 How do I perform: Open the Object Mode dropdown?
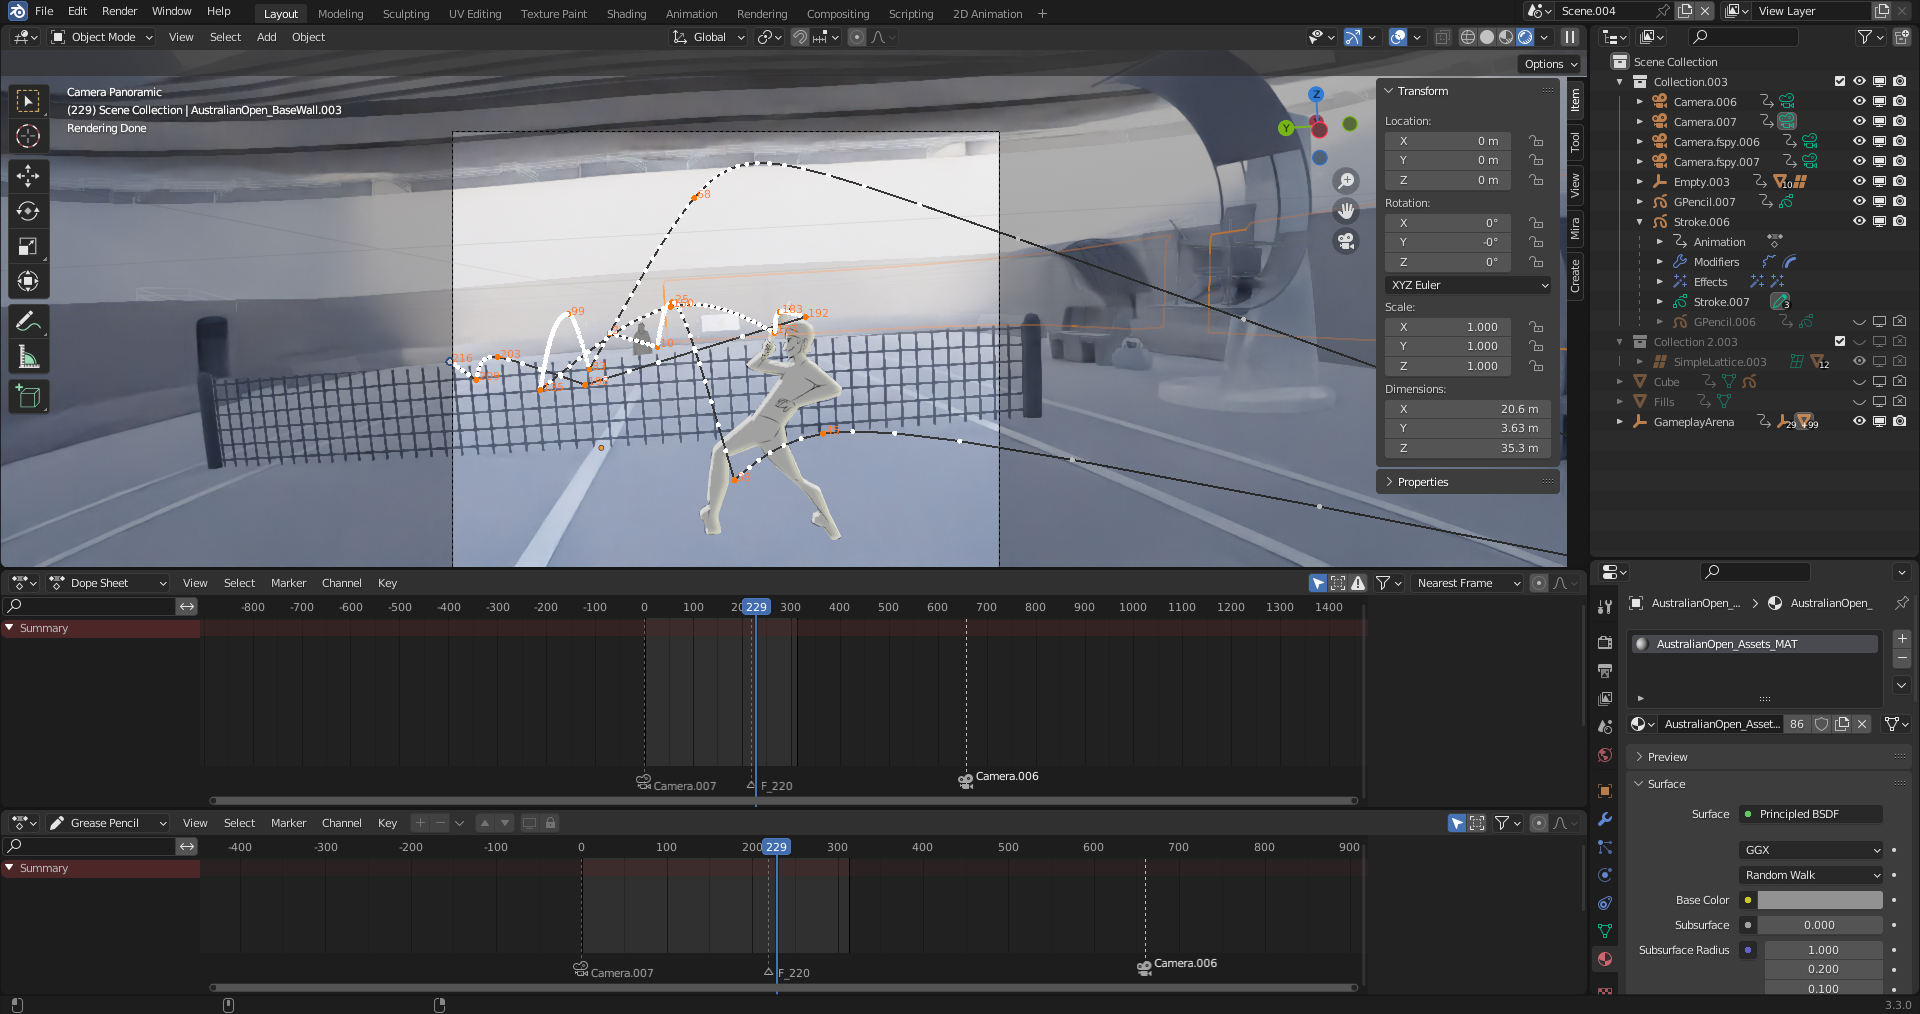coord(102,37)
